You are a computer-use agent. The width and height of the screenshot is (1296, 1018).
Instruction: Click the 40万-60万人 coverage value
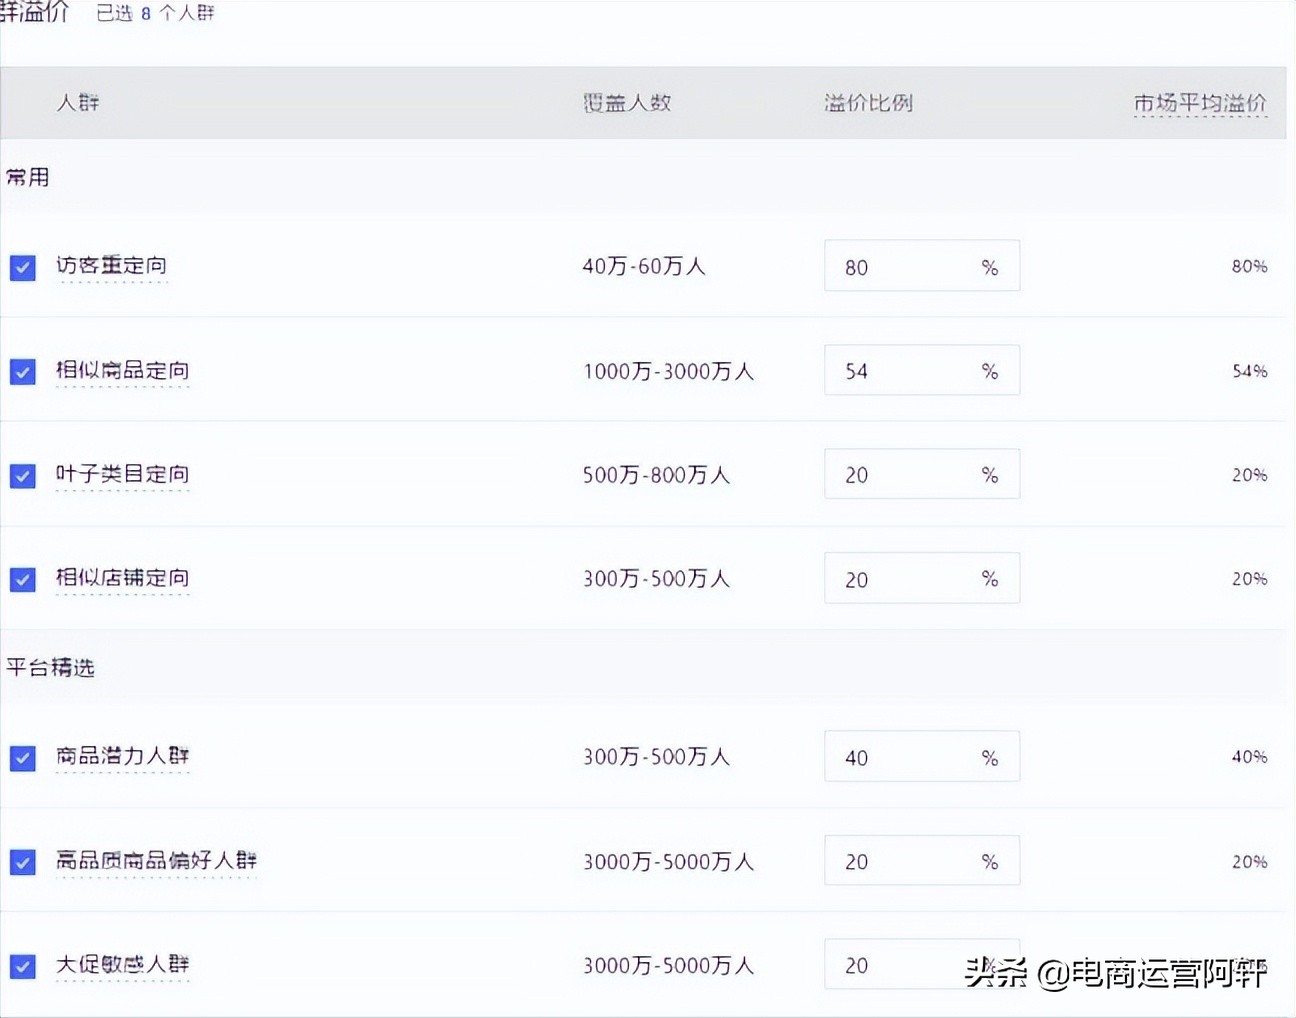pyautogui.click(x=644, y=266)
